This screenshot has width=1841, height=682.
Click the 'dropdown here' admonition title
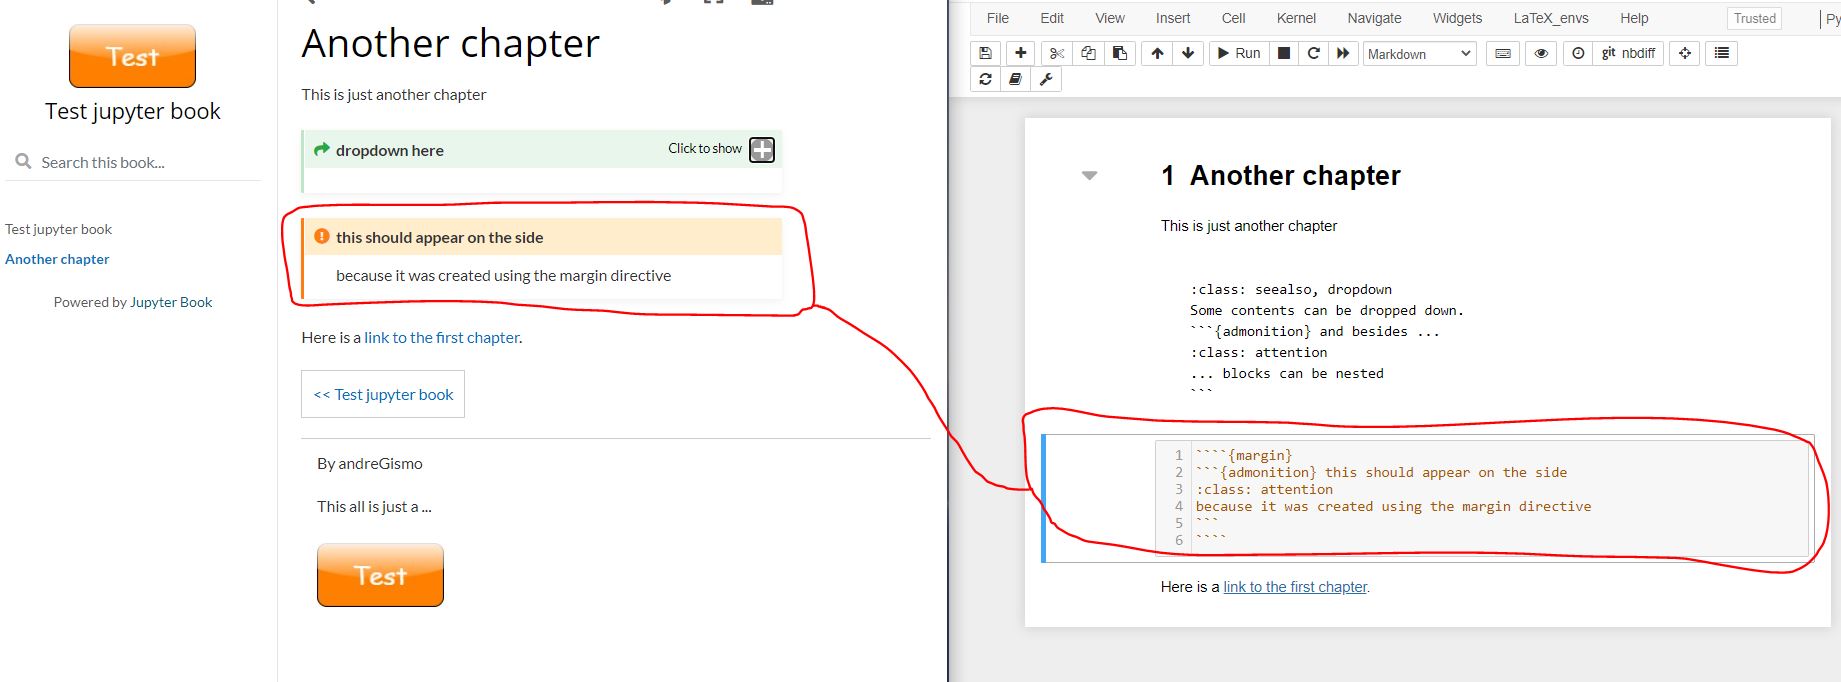(390, 150)
